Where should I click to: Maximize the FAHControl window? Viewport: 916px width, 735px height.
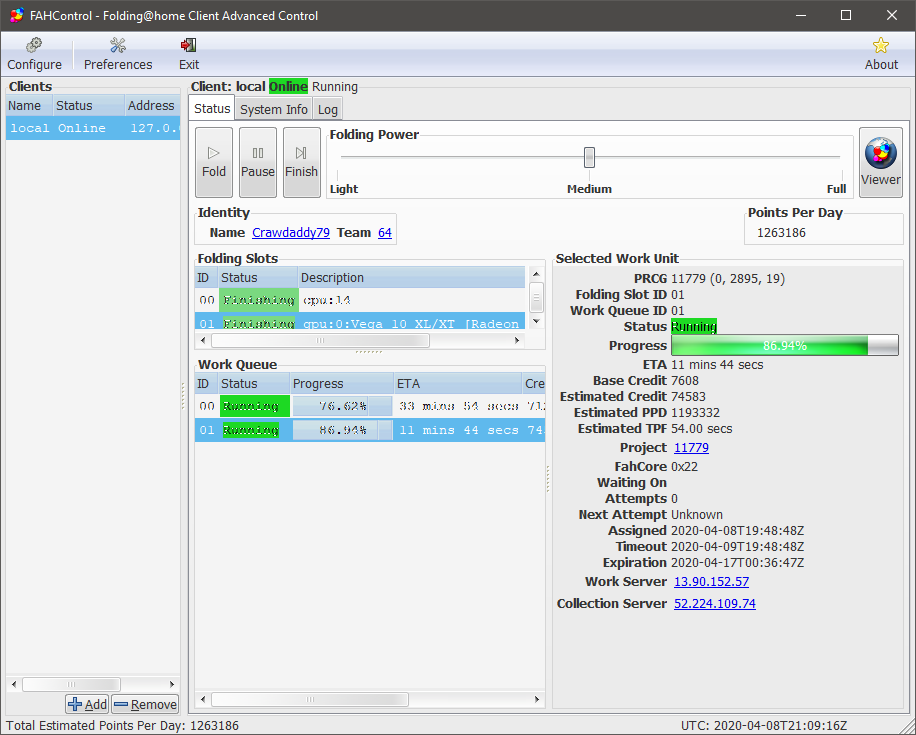tap(846, 15)
